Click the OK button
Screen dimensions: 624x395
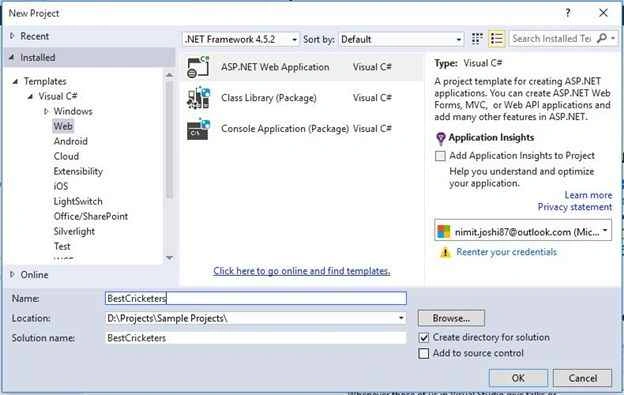point(518,378)
